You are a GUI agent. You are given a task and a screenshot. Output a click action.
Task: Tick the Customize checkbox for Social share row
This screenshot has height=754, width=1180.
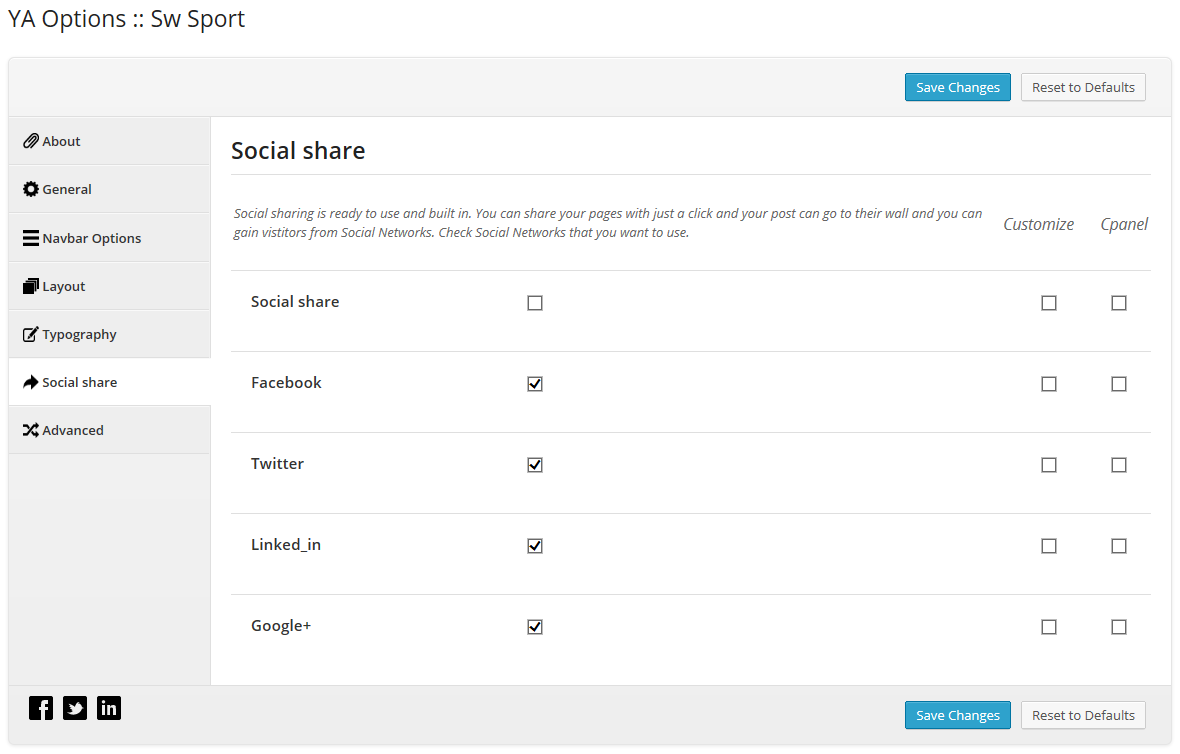coord(1049,303)
